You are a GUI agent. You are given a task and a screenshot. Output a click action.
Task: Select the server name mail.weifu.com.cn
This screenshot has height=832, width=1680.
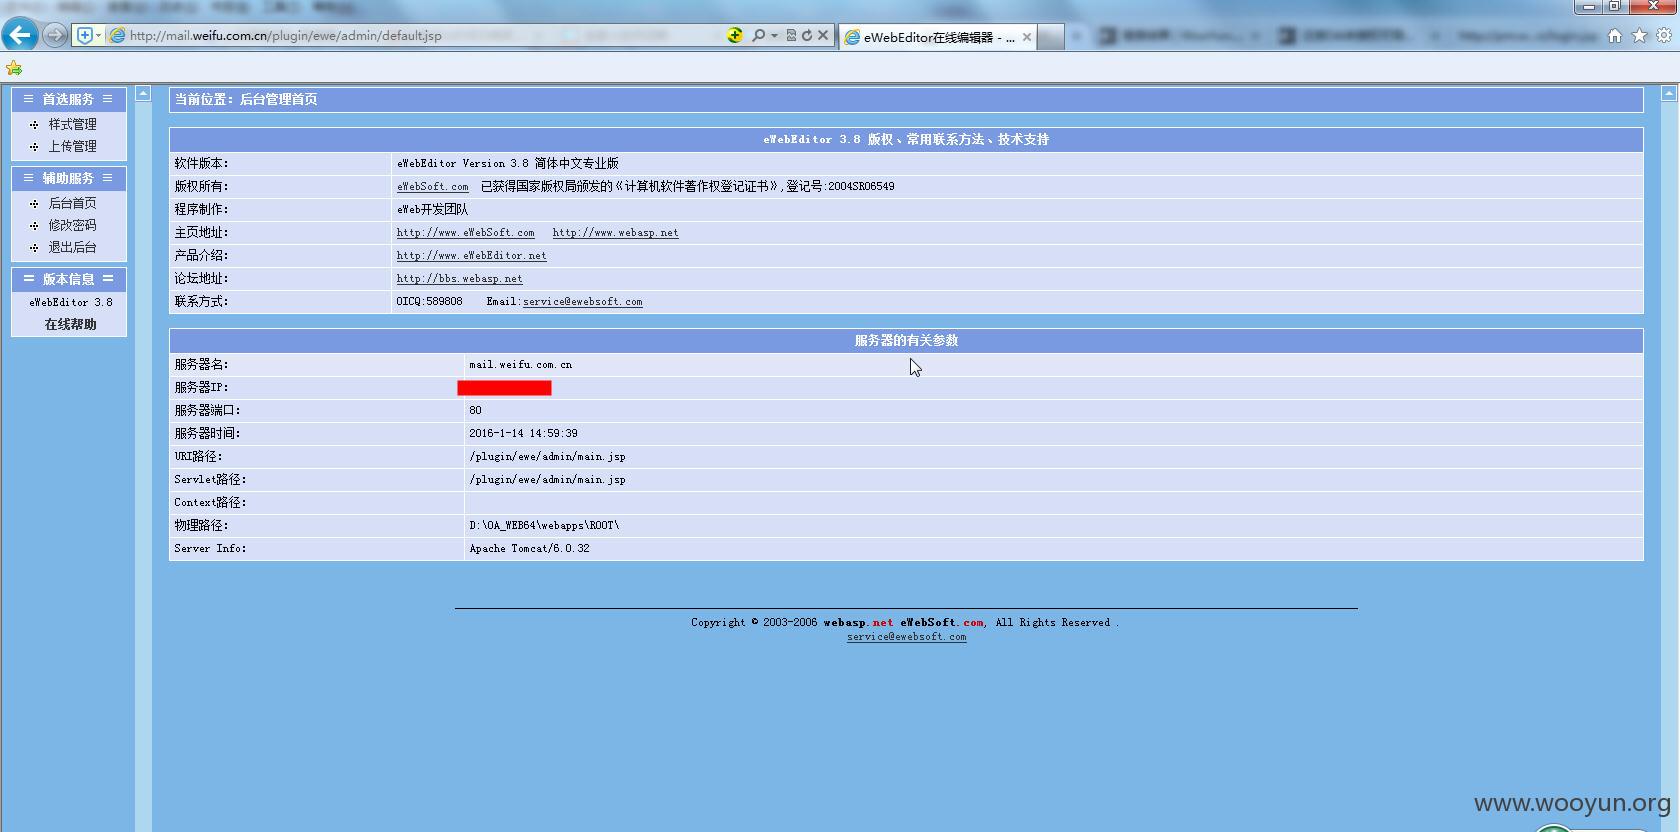520,364
